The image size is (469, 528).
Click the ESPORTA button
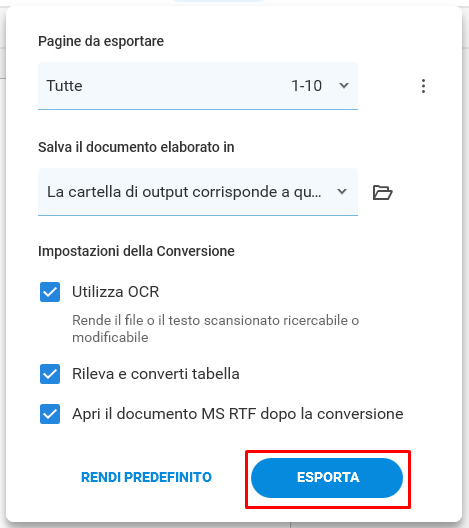(327, 478)
